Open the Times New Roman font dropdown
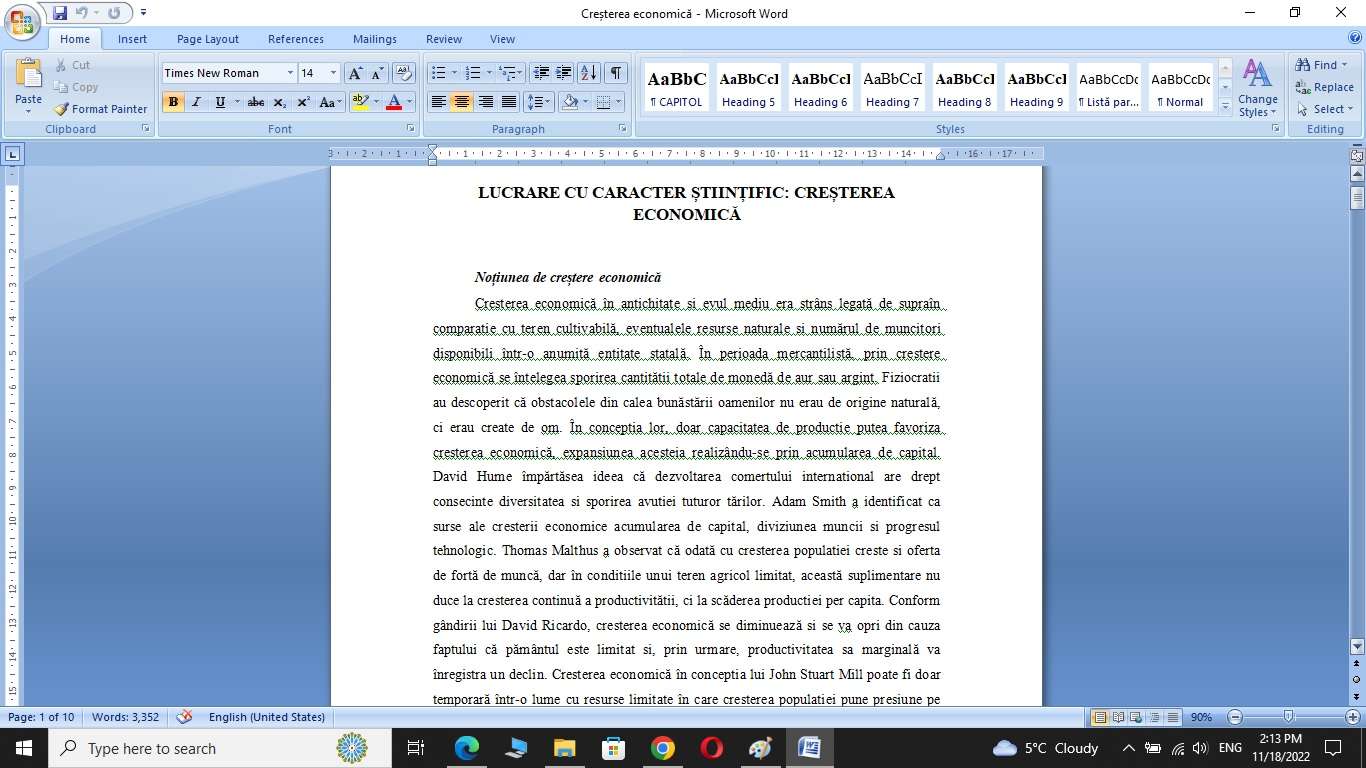Viewport: 1366px width, 768px height. click(290, 73)
